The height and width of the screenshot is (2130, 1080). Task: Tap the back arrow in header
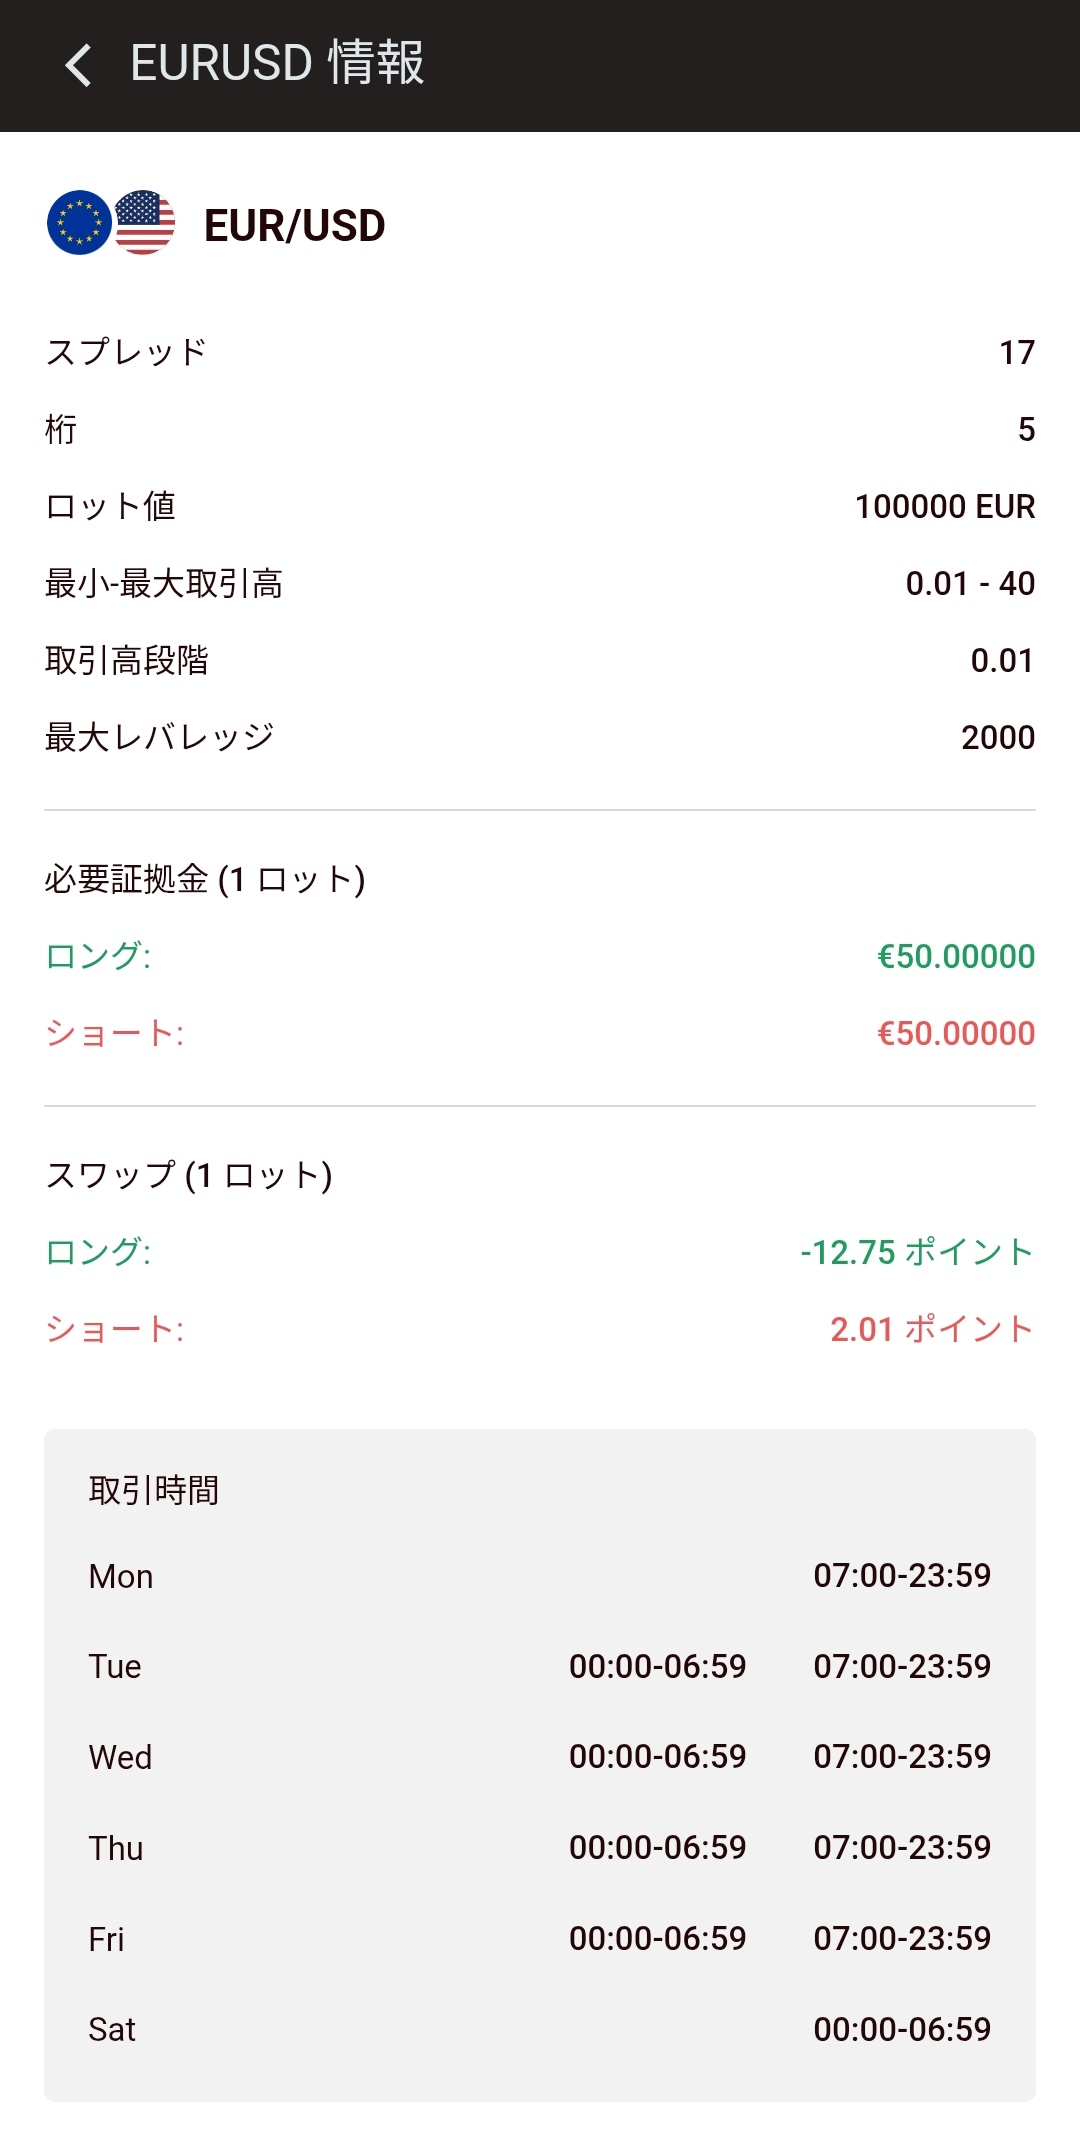(x=78, y=65)
